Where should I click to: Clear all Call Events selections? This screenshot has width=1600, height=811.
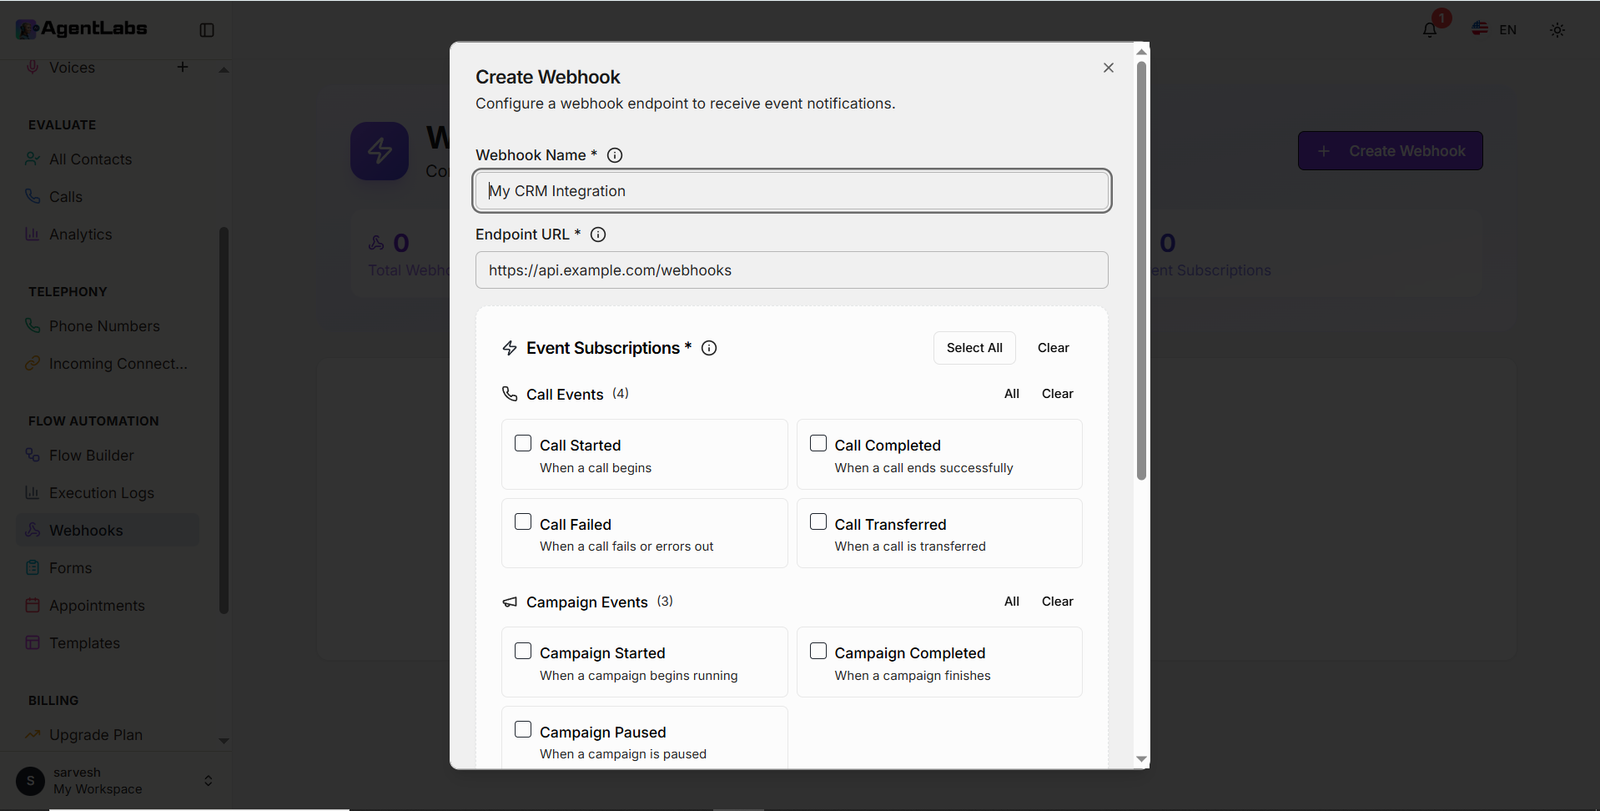click(1056, 393)
